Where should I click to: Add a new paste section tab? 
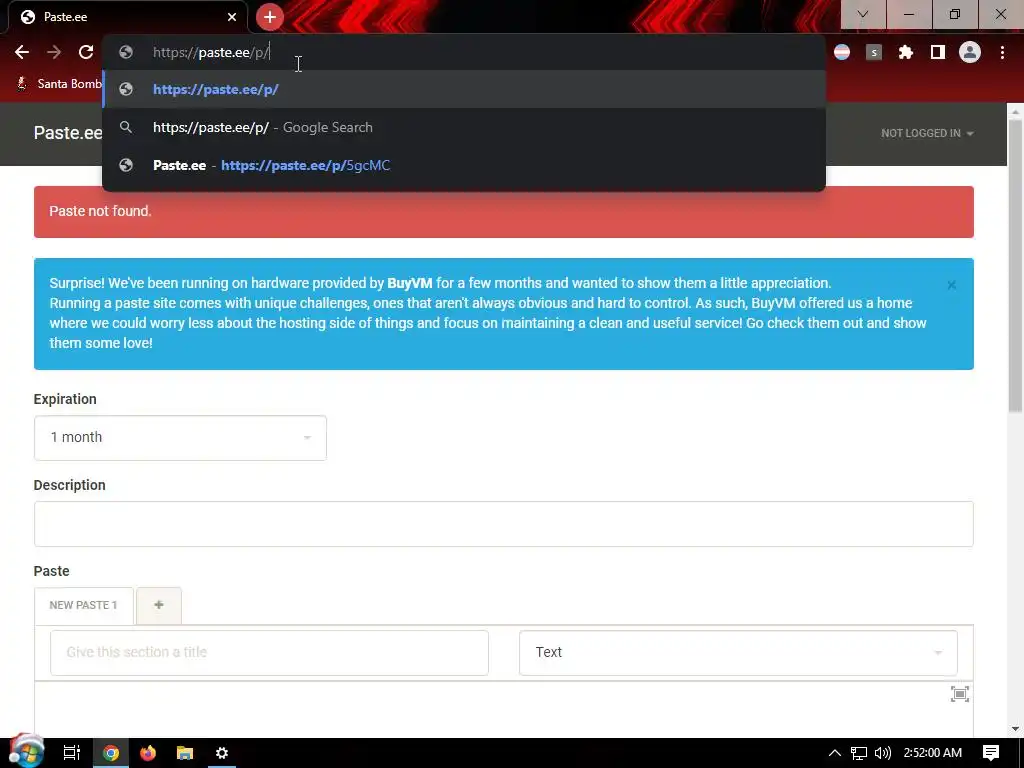[159, 605]
